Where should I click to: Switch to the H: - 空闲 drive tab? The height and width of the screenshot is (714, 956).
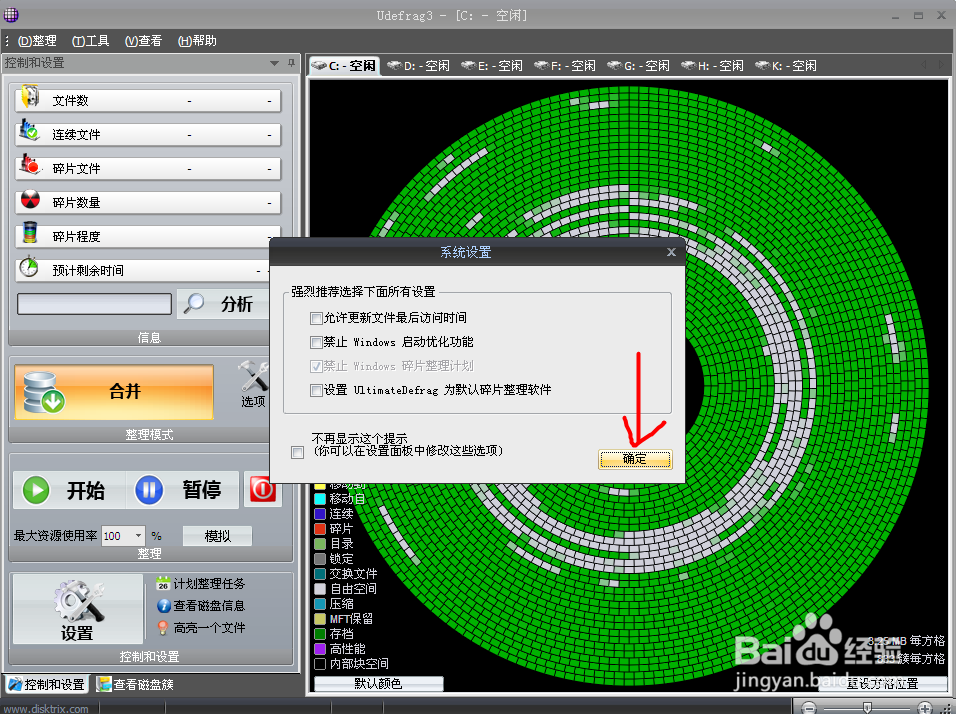712,66
